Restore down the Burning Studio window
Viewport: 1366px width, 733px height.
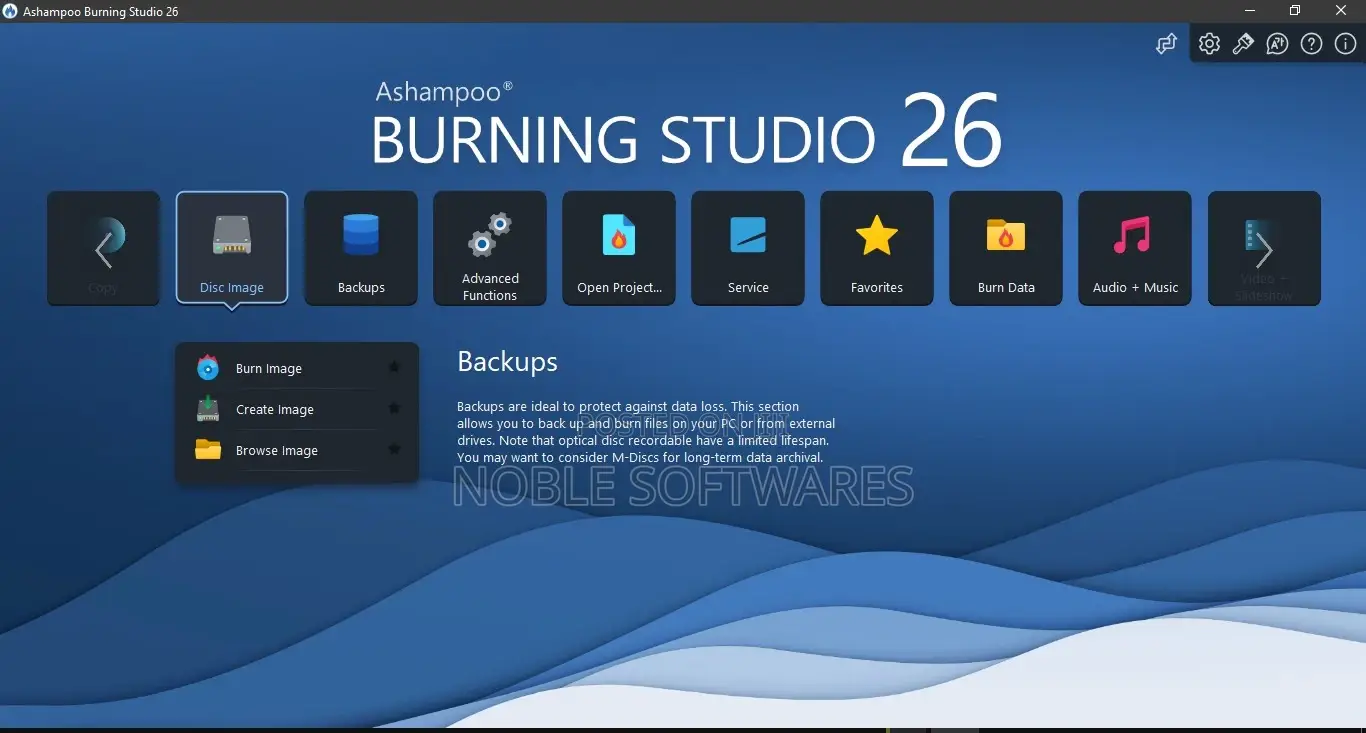coord(1295,11)
